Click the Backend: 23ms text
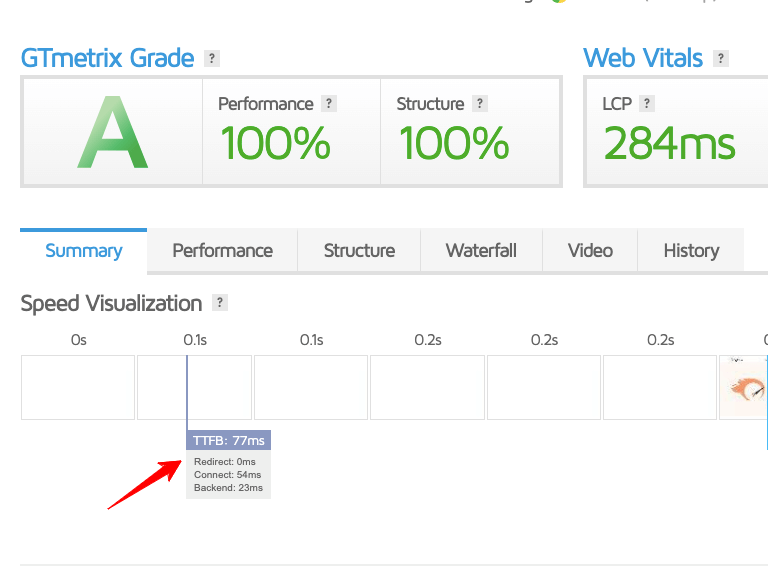The width and height of the screenshot is (768, 588). [228, 488]
